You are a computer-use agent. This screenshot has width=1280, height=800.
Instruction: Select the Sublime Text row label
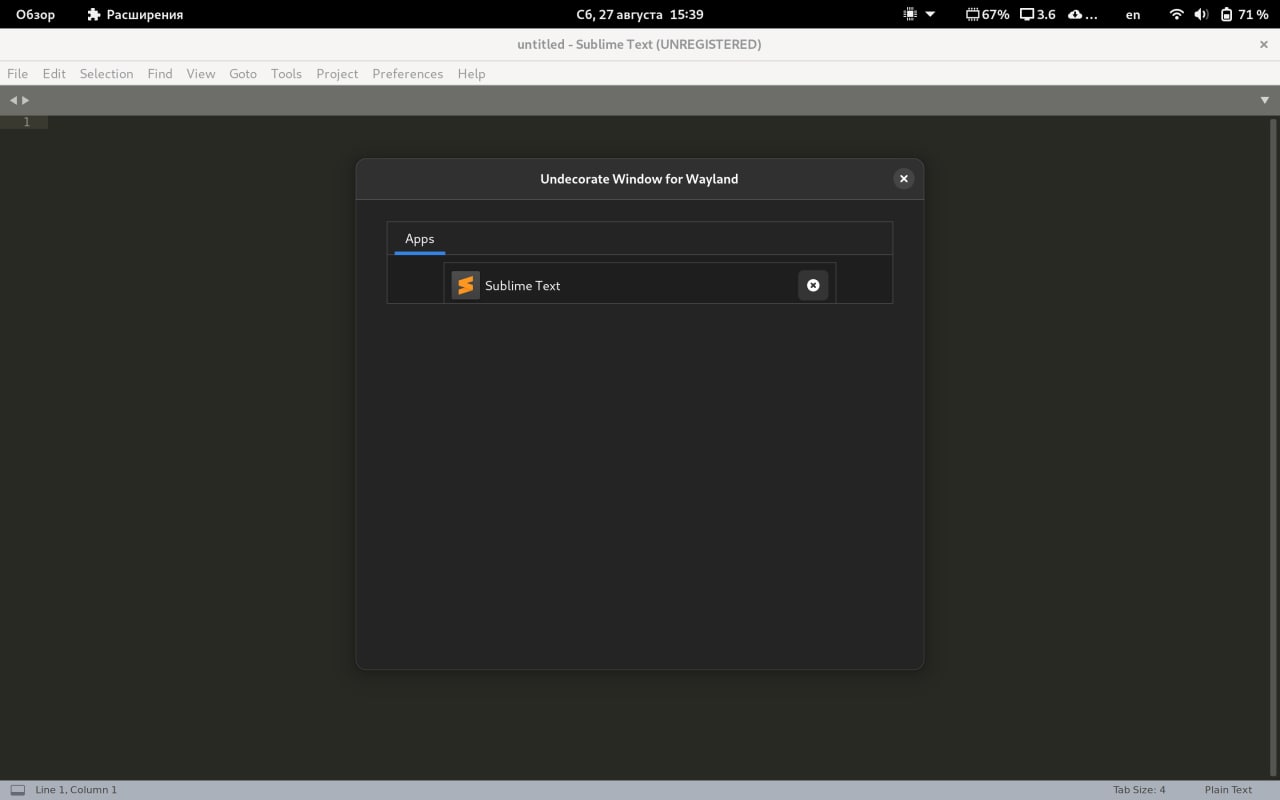tap(523, 286)
